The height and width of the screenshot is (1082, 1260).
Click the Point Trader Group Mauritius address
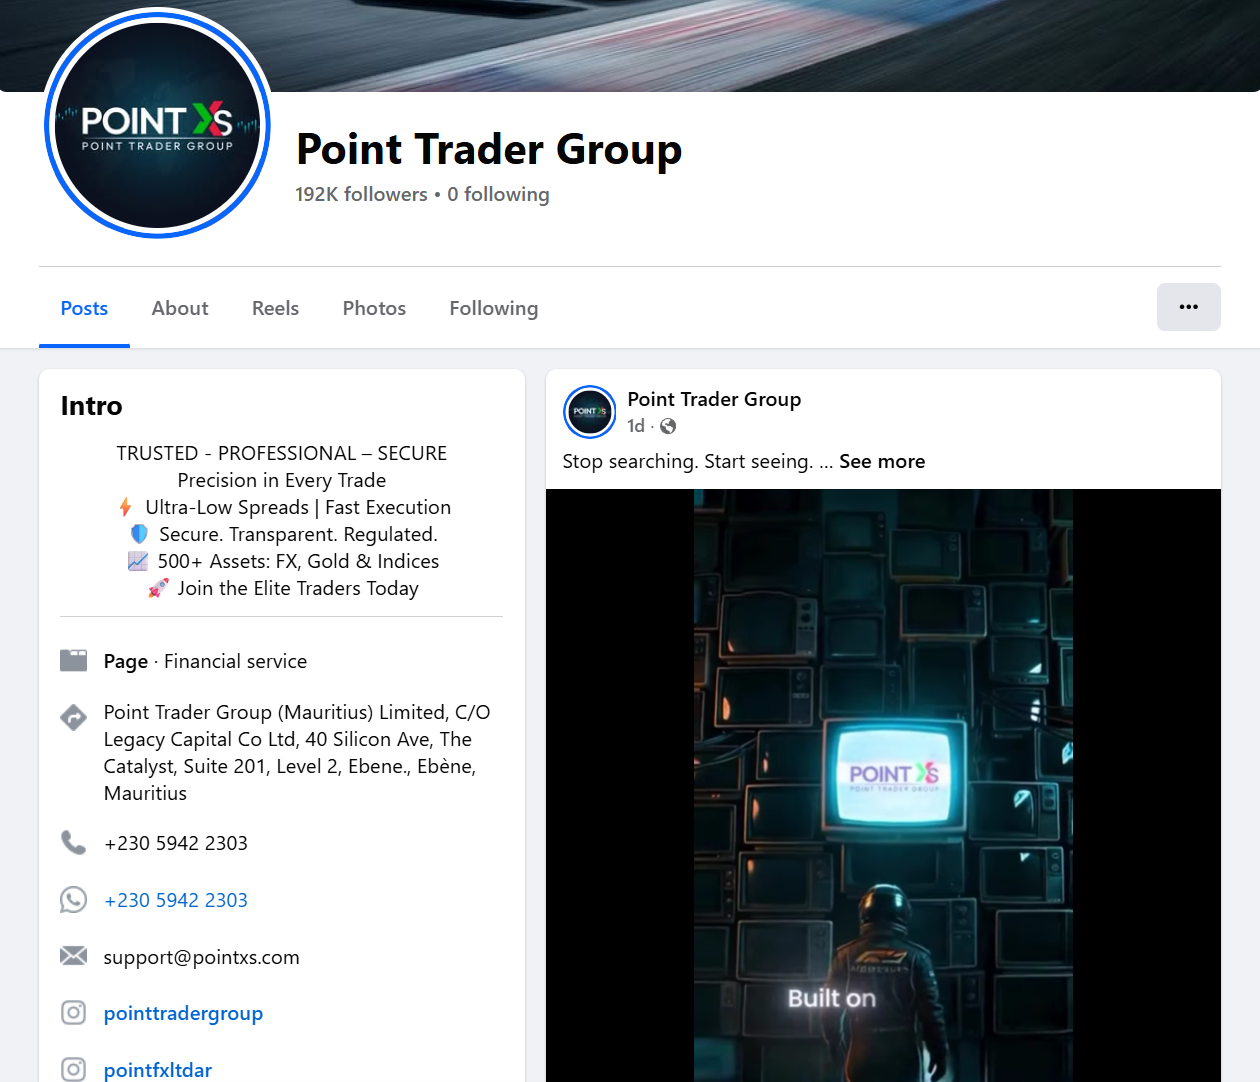point(297,753)
